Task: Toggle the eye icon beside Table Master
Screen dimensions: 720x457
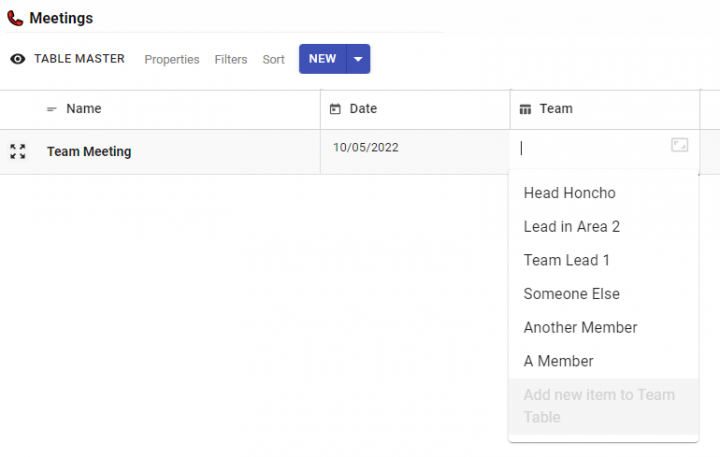Action: click(18, 59)
